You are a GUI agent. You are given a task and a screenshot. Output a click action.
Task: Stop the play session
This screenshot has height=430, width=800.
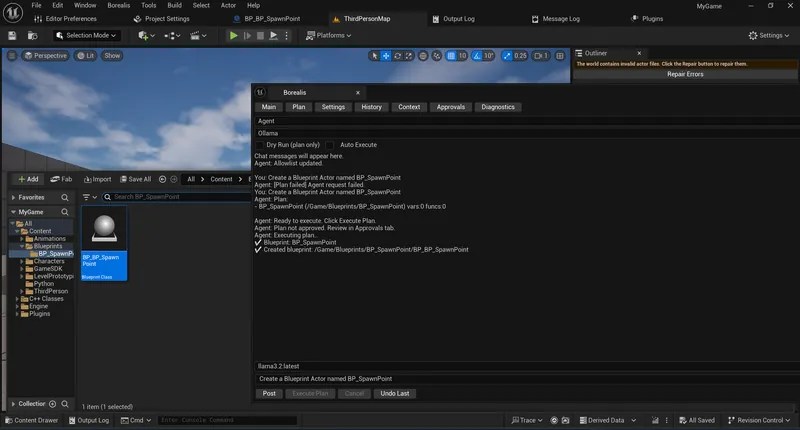[260, 36]
